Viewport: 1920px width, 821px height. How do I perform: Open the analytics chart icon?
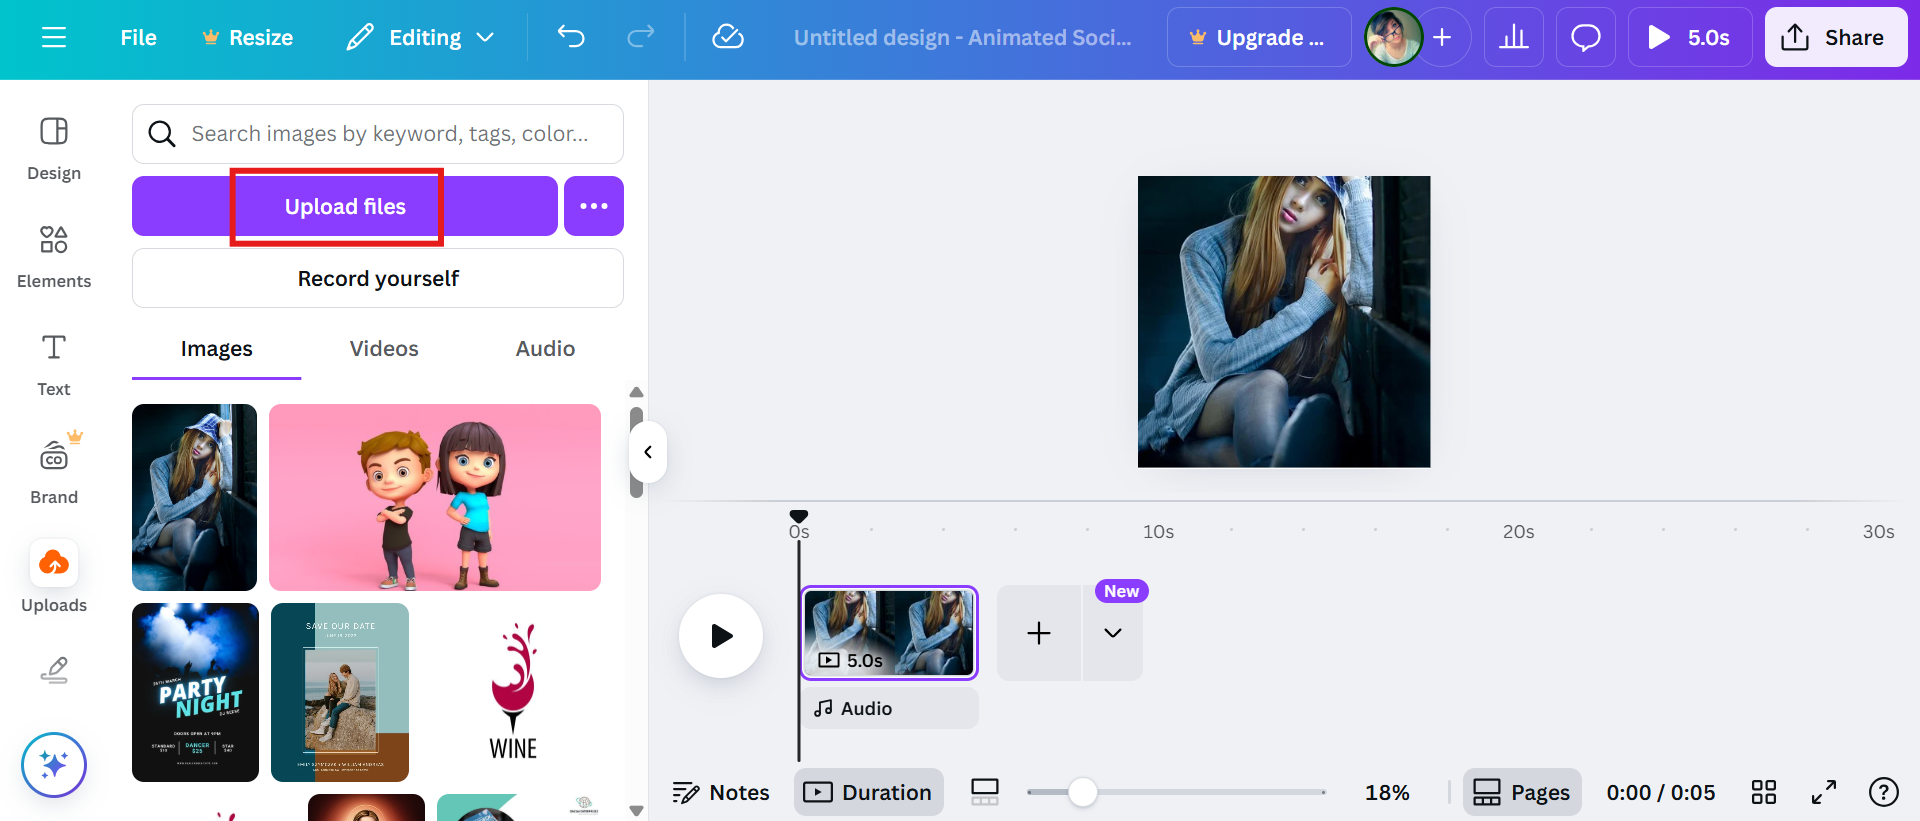[x=1514, y=38]
